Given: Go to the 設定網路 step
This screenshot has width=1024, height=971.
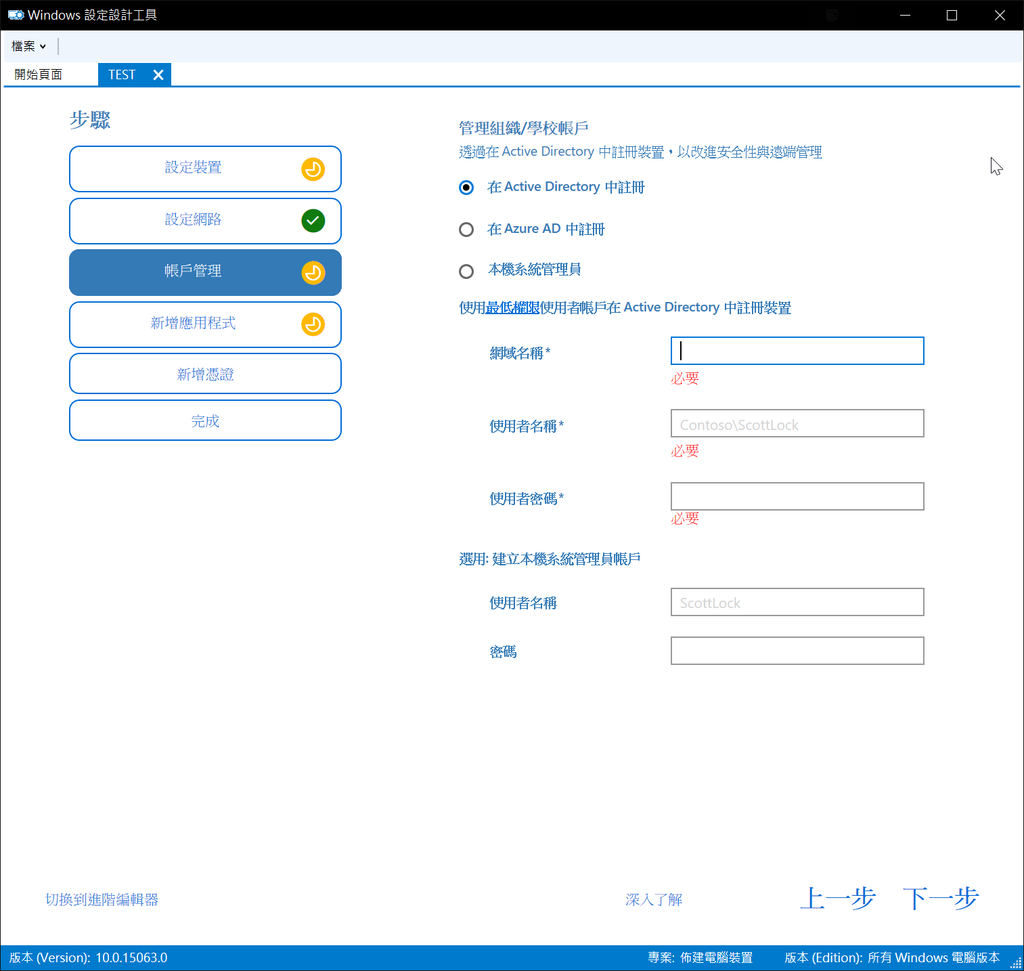Looking at the screenshot, I should point(205,221).
